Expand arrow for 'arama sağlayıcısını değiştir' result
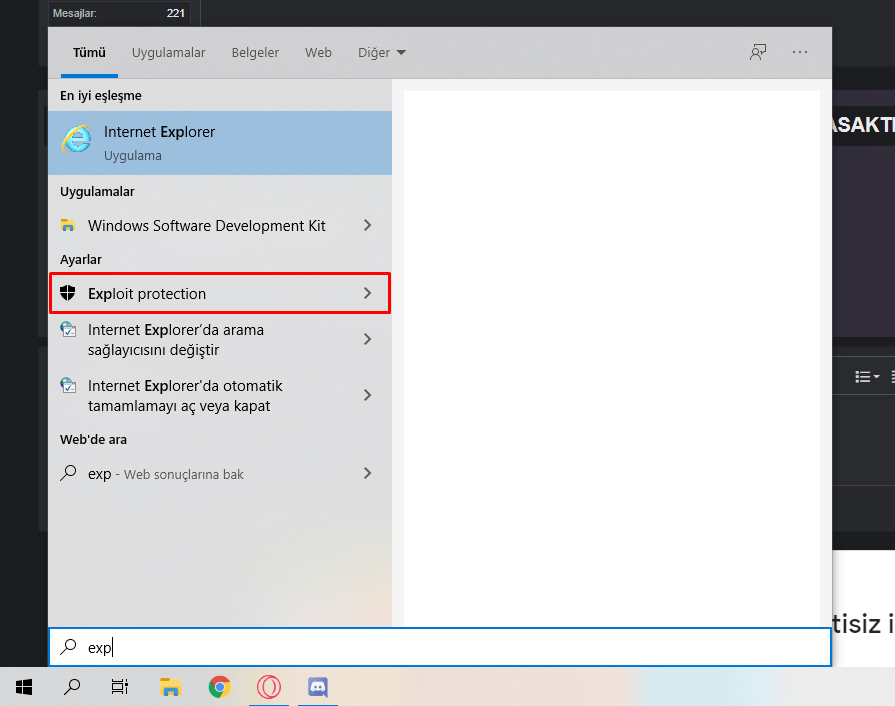This screenshot has height=706, width=895. pos(368,339)
